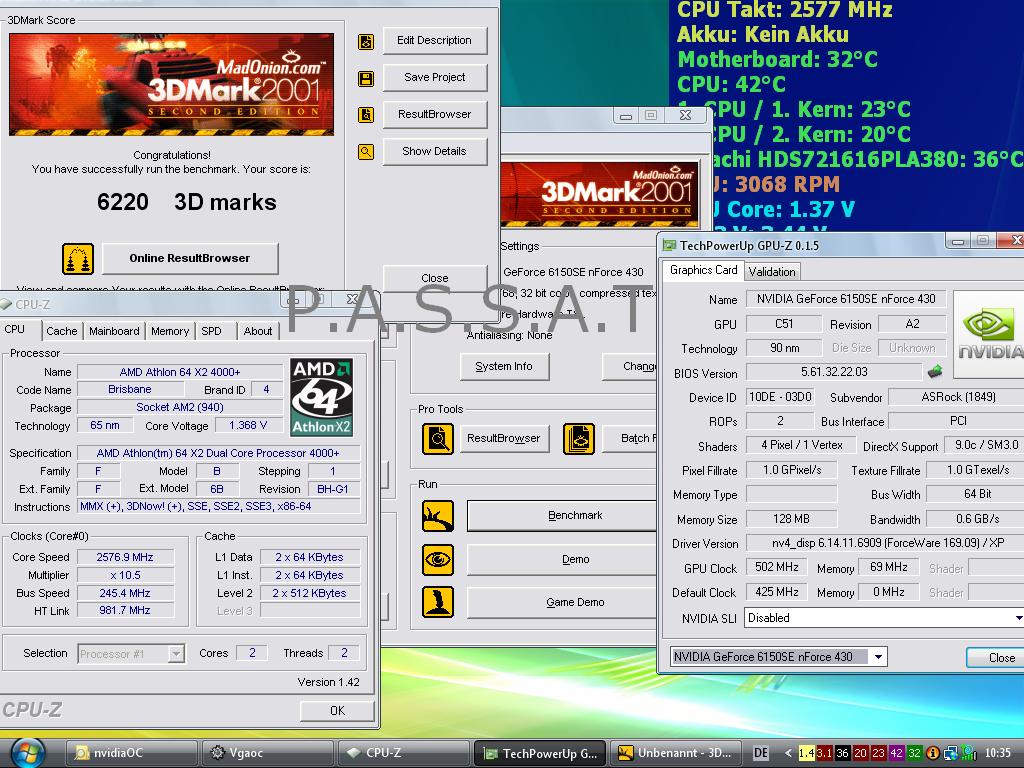1024x768 pixels.
Task: Click the Close button in GPU-Z
Action: pyautogui.click(x=995, y=658)
